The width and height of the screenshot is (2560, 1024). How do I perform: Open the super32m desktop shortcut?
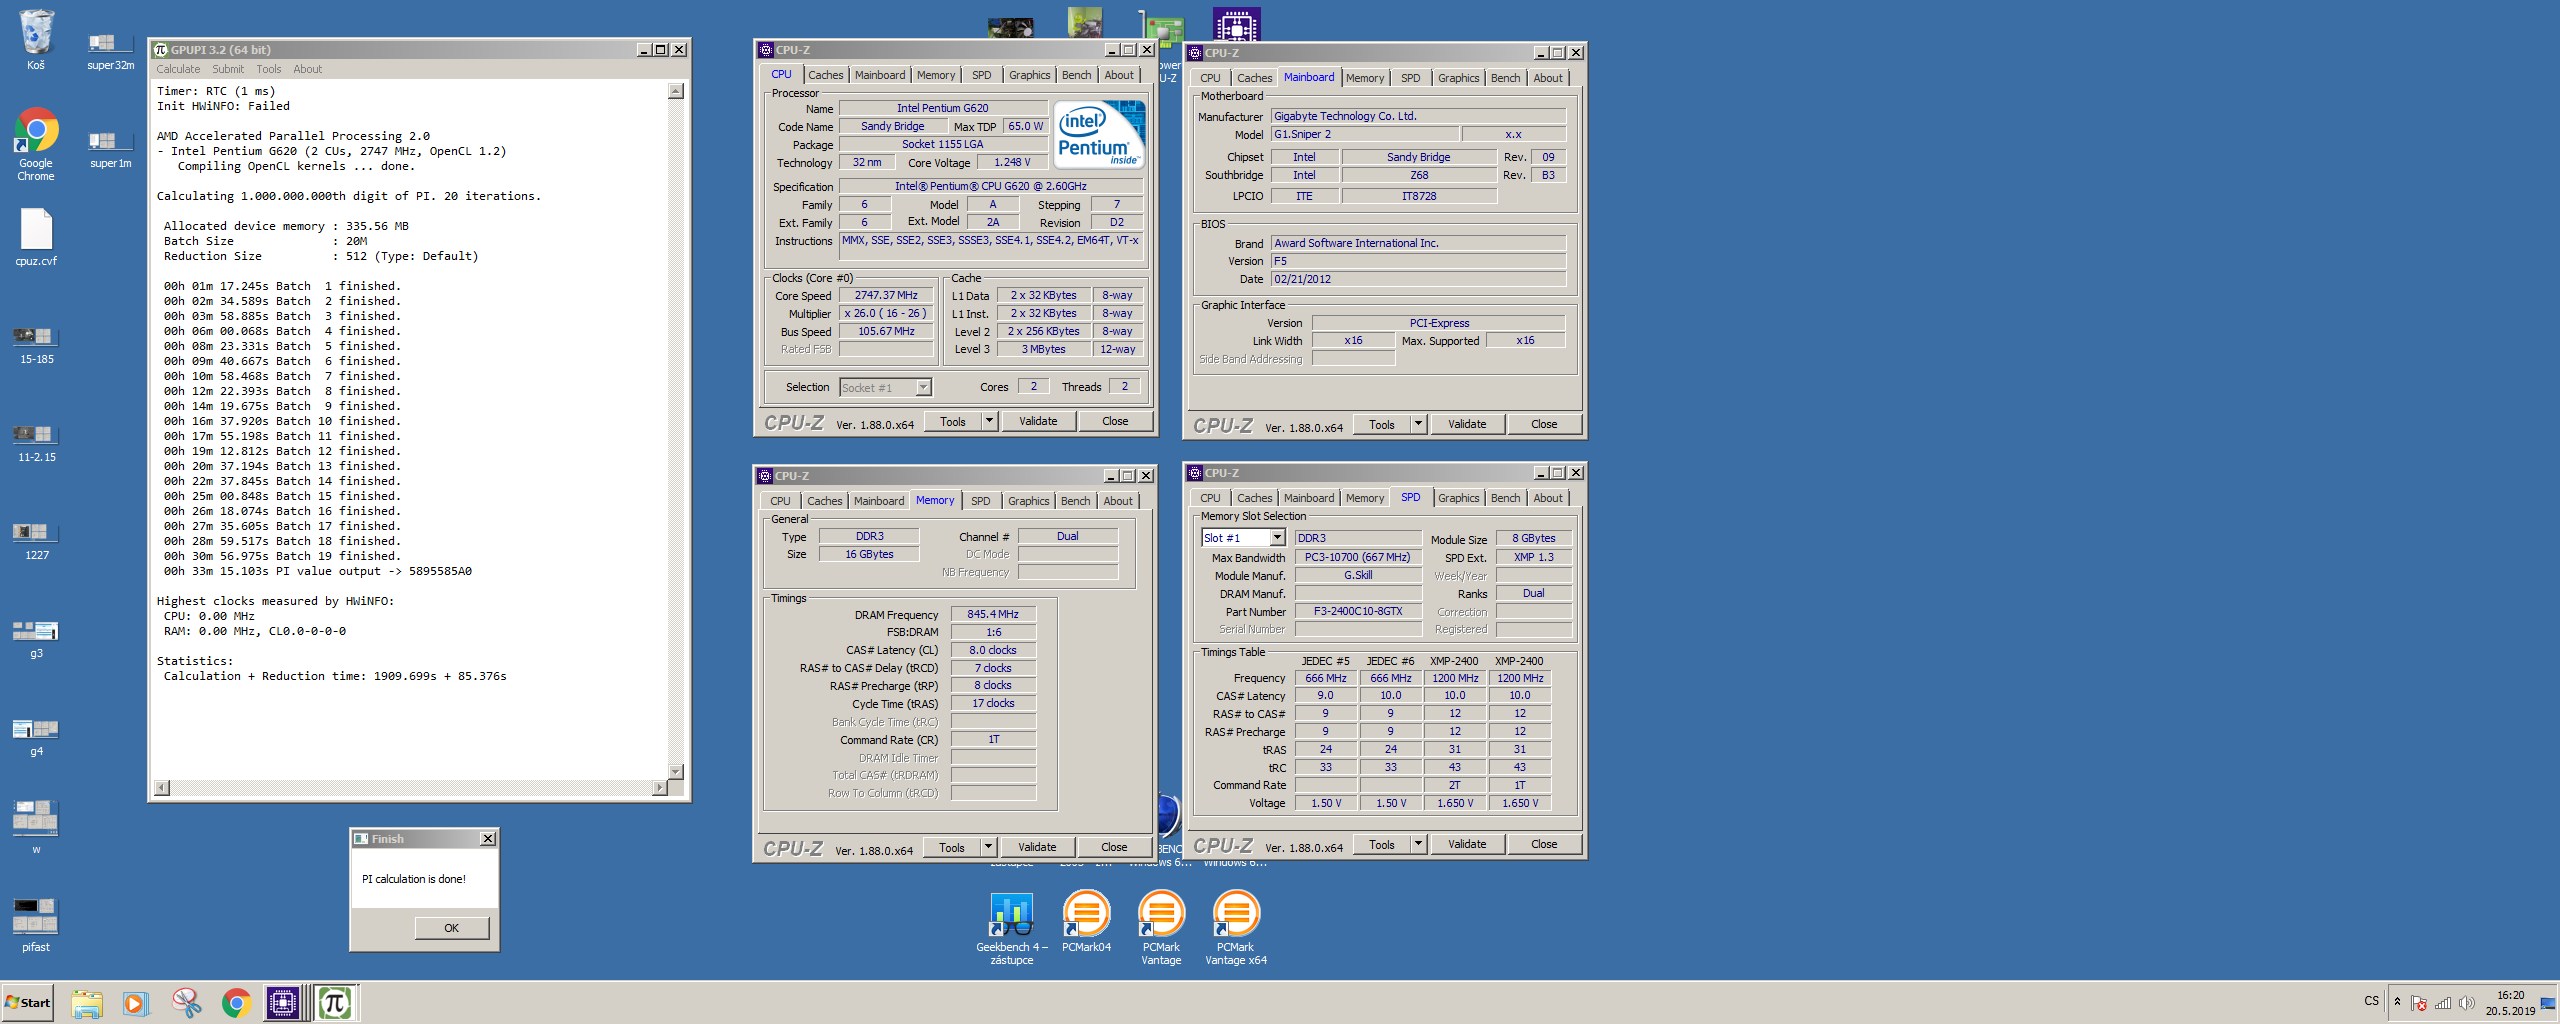110,50
